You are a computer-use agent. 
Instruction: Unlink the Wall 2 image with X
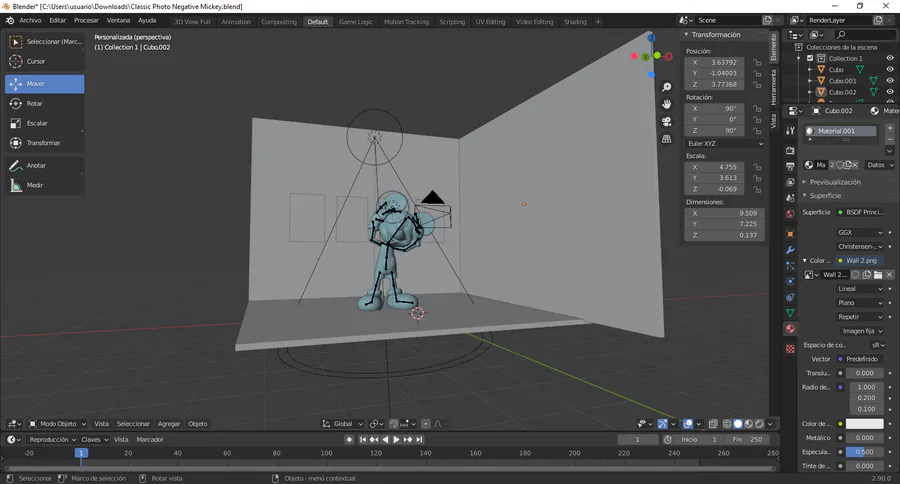pyautogui.click(x=889, y=275)
